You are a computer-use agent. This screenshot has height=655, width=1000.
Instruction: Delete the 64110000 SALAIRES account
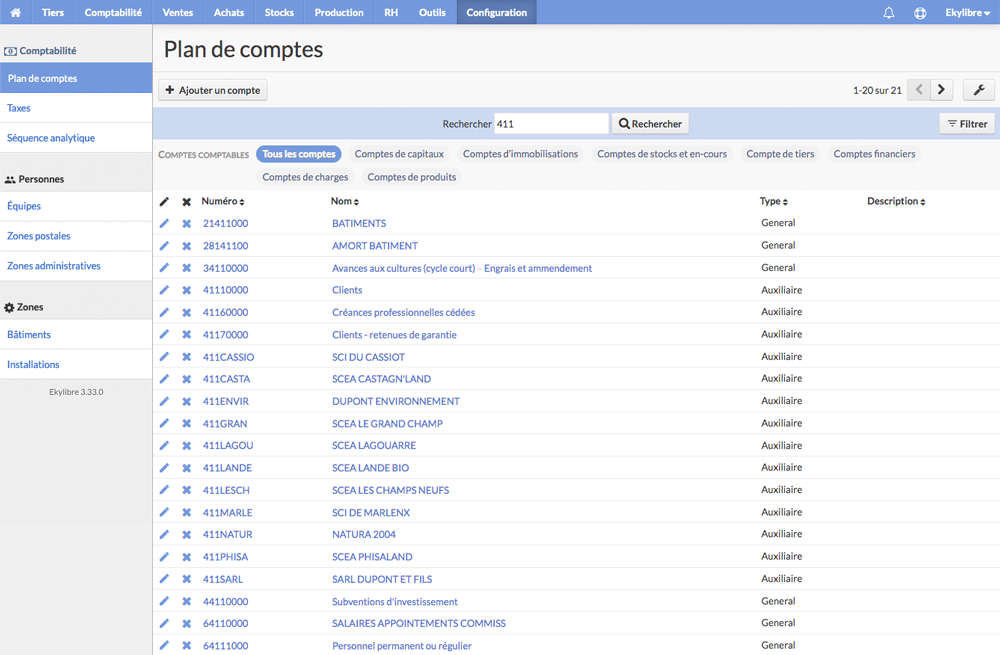[x=186, y=623]
